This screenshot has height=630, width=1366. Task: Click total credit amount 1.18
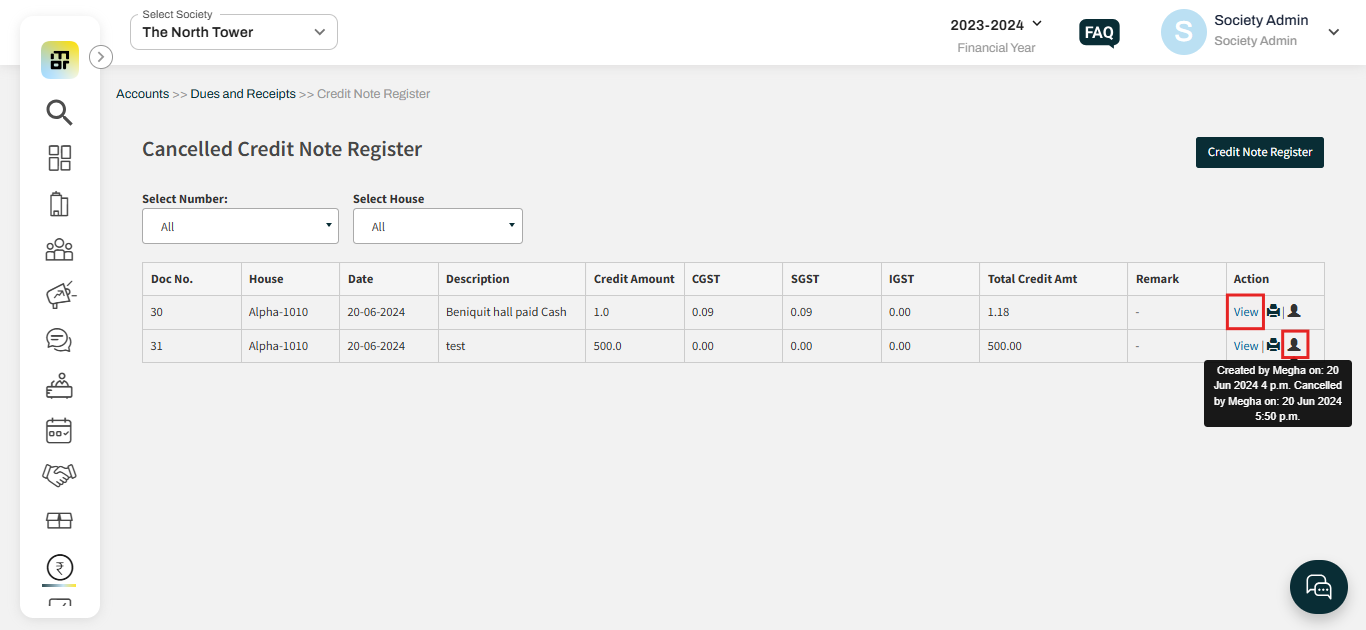(998, 312)
